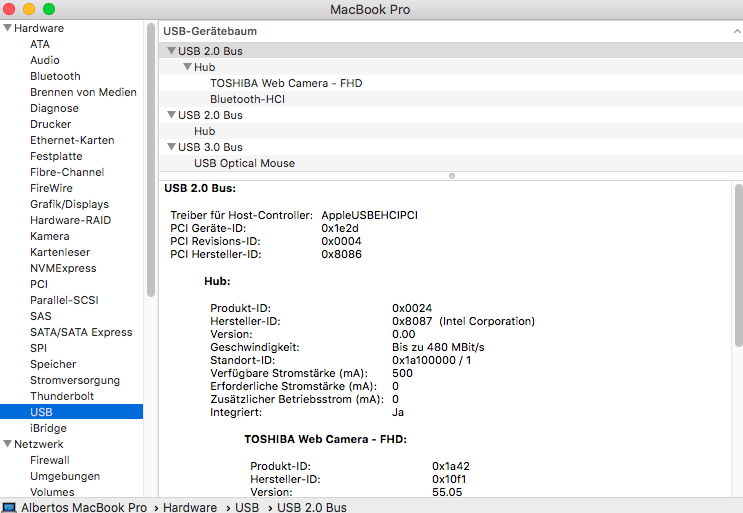Click the computer icon in path bar
This screenshot has height=513, width=743.
[x=9, y=507]
